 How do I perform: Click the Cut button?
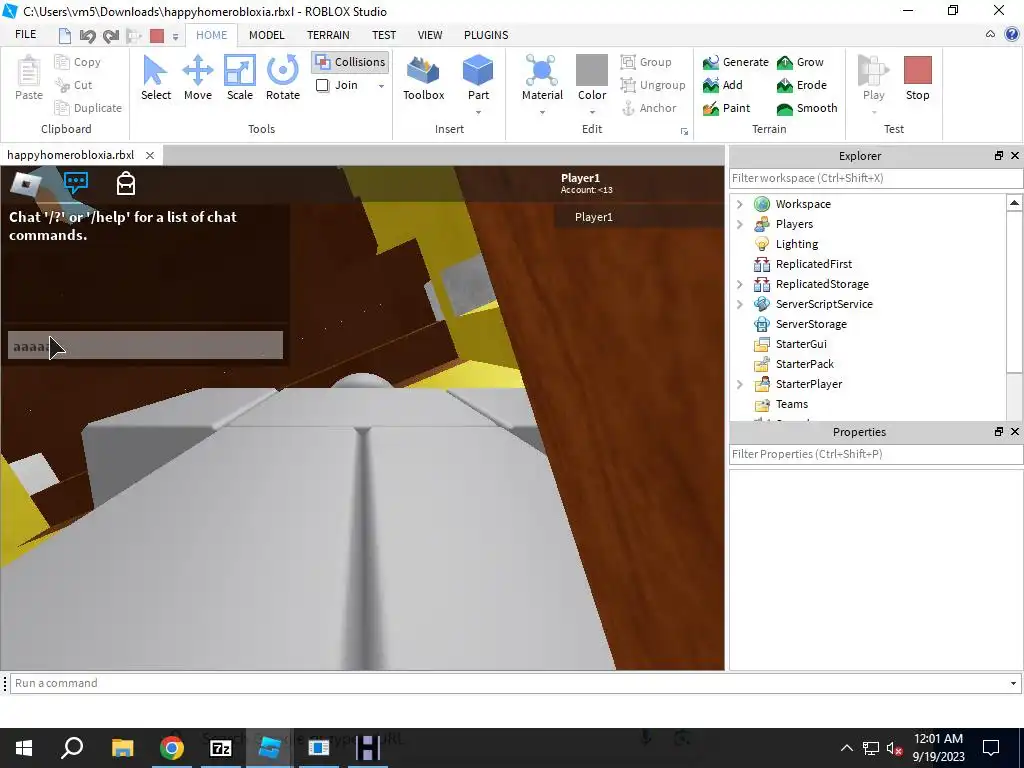73,85
